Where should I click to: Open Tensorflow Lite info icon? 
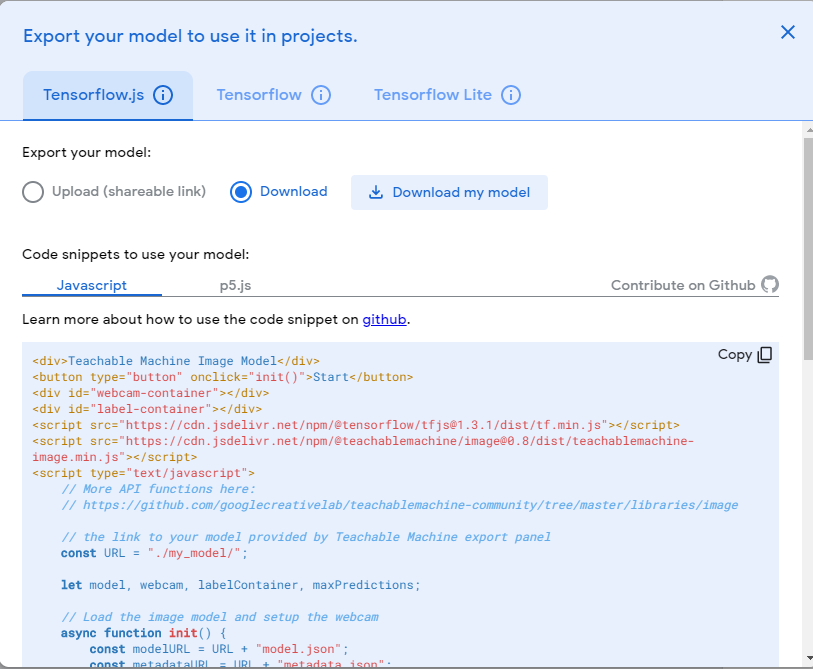(511, 95)
